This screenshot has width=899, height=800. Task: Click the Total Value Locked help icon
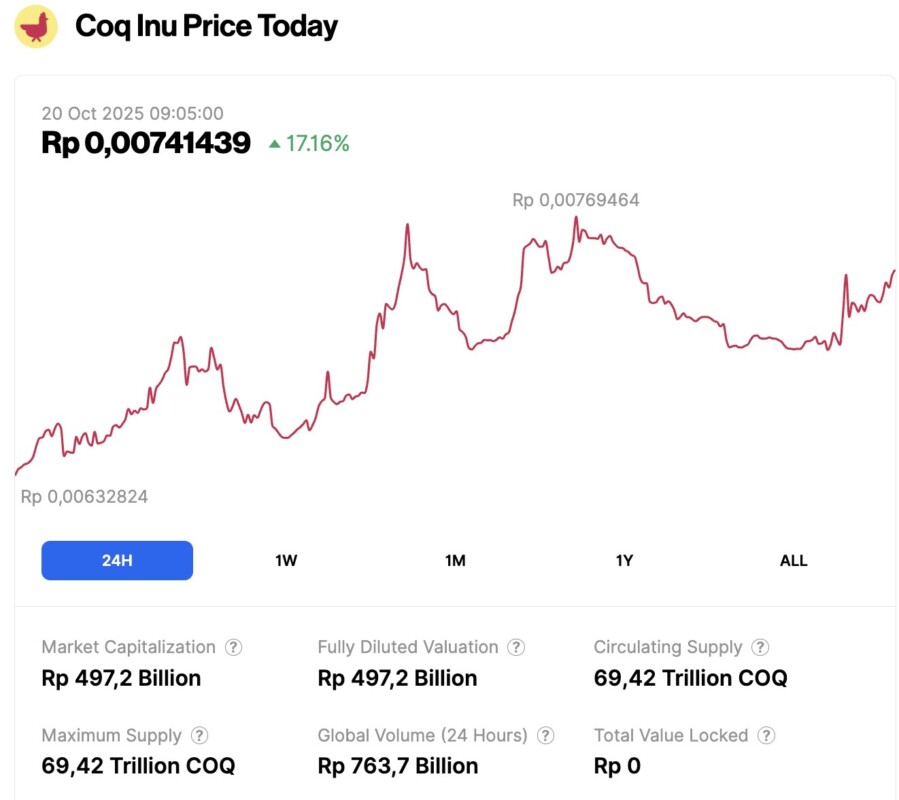tap(766, 736)
